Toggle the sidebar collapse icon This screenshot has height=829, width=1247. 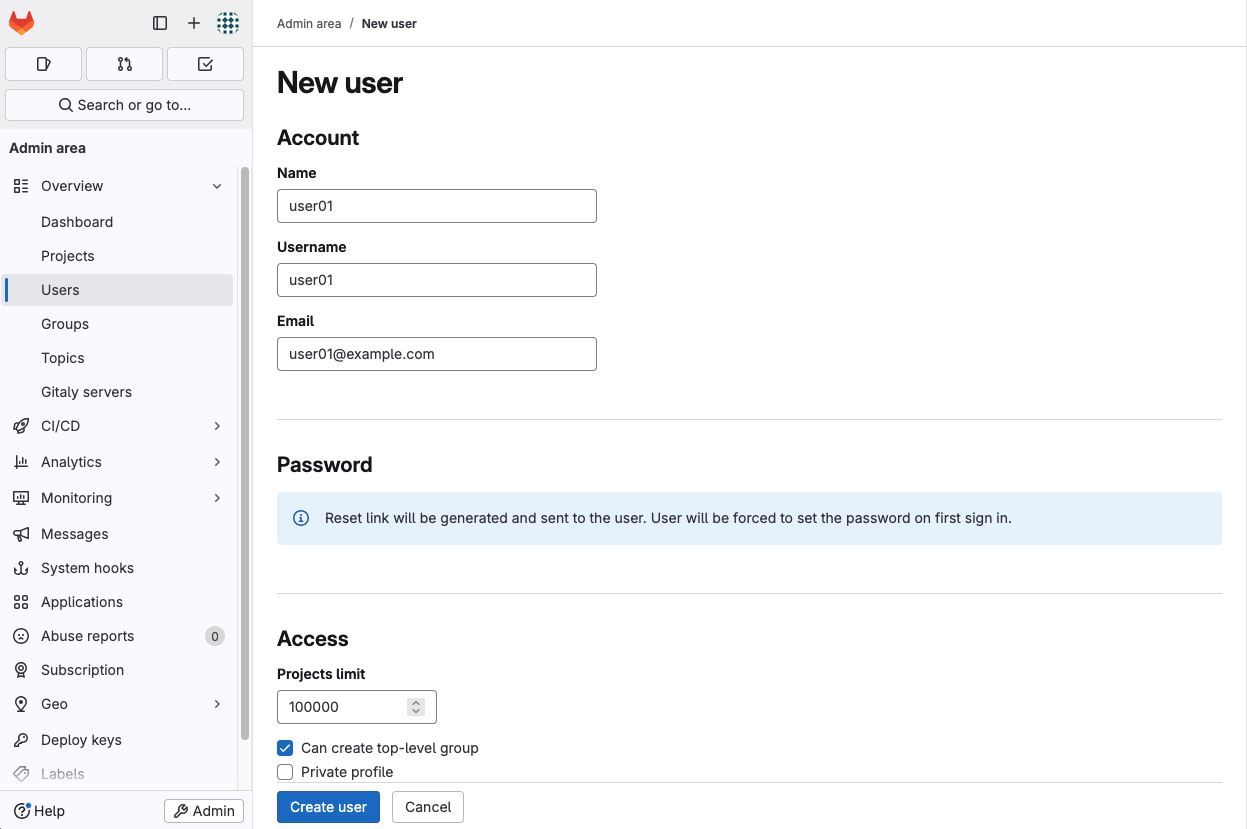pyautogui.click(x=160, y=23)
